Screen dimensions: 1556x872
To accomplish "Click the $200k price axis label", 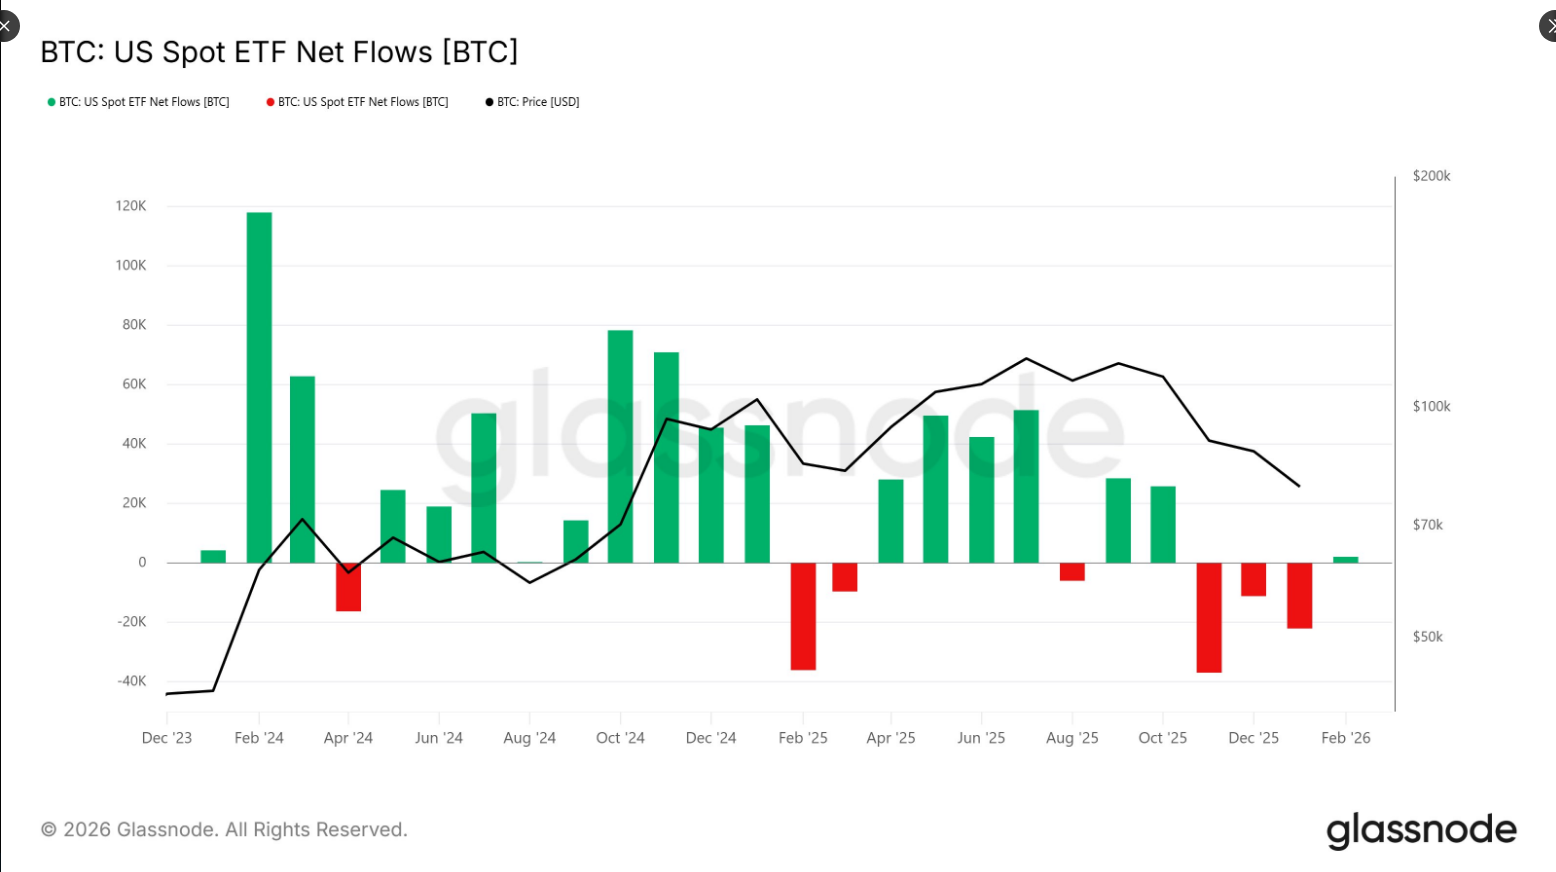I will pyautogui.click(x=1431, y=176).
